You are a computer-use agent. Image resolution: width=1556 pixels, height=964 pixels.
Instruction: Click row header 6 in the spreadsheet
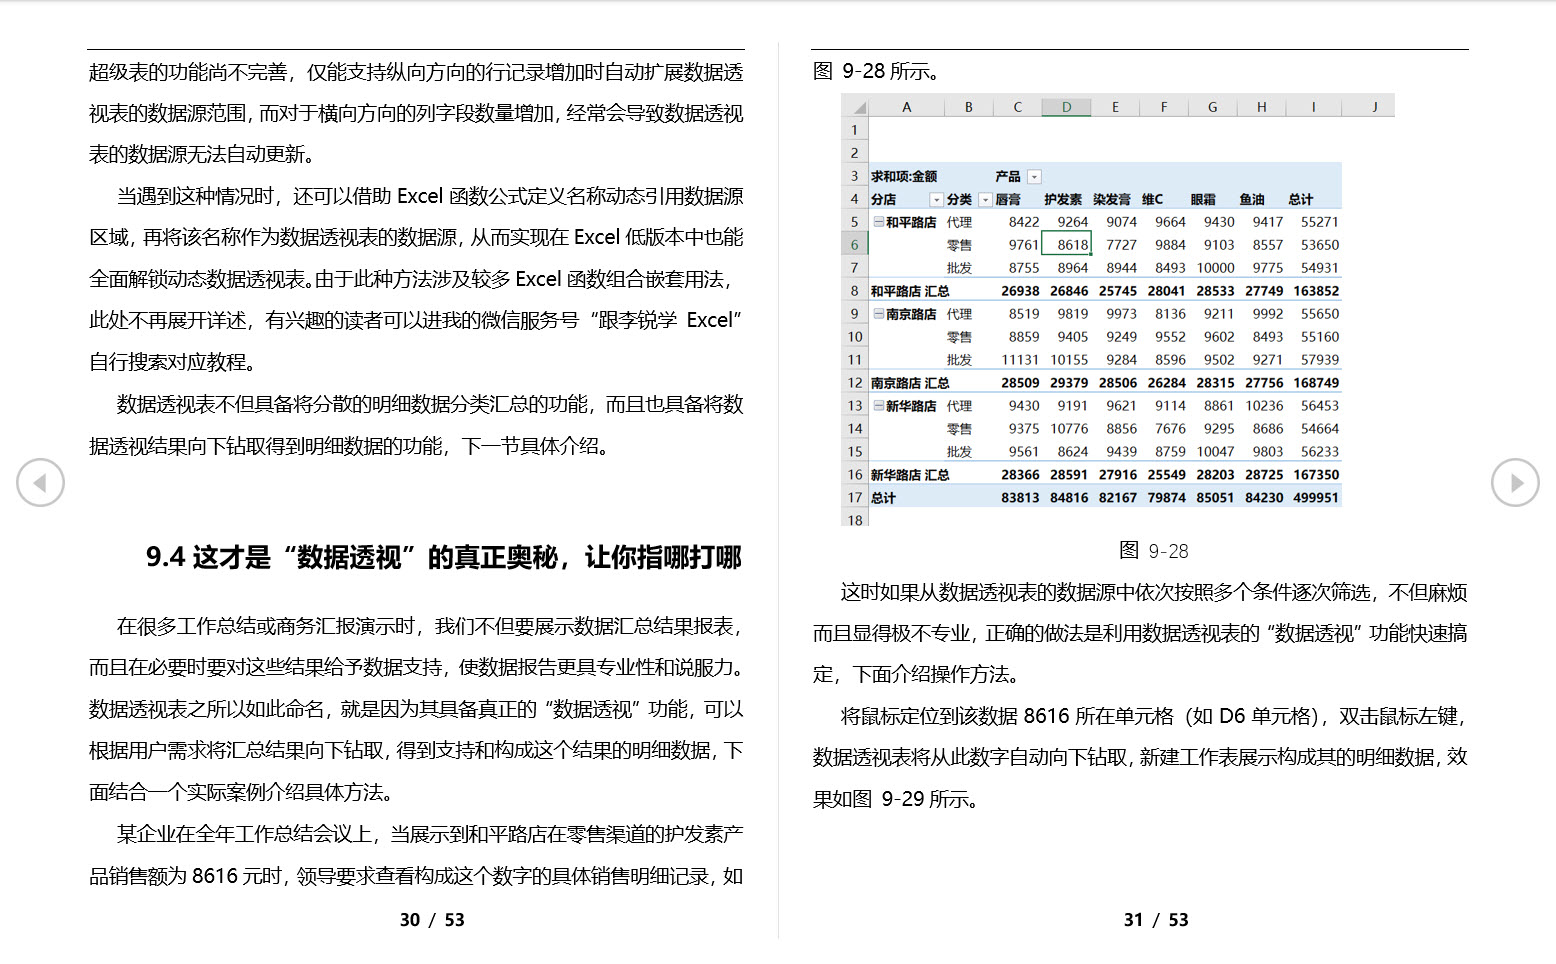tap(854, 245)
